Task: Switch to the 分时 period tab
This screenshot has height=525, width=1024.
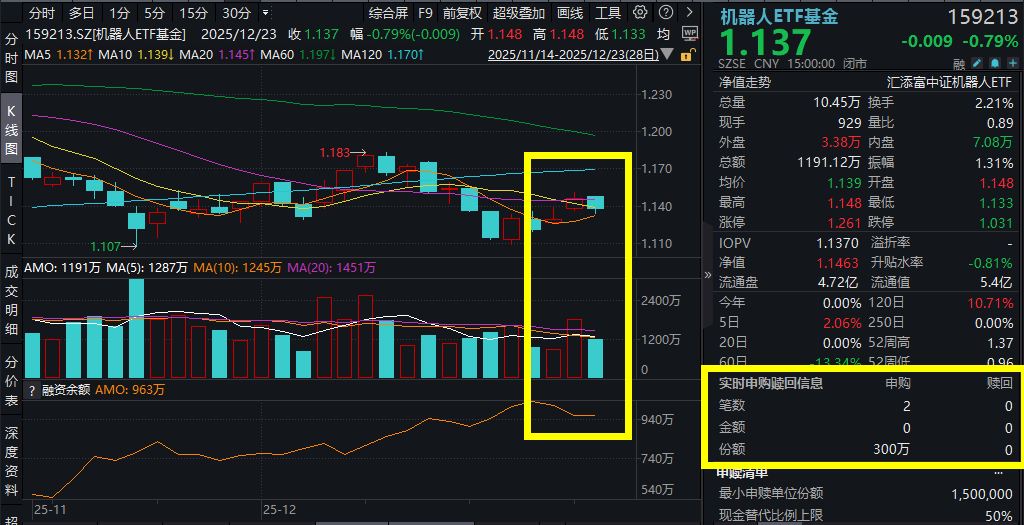Action: [x=41, y=13]
